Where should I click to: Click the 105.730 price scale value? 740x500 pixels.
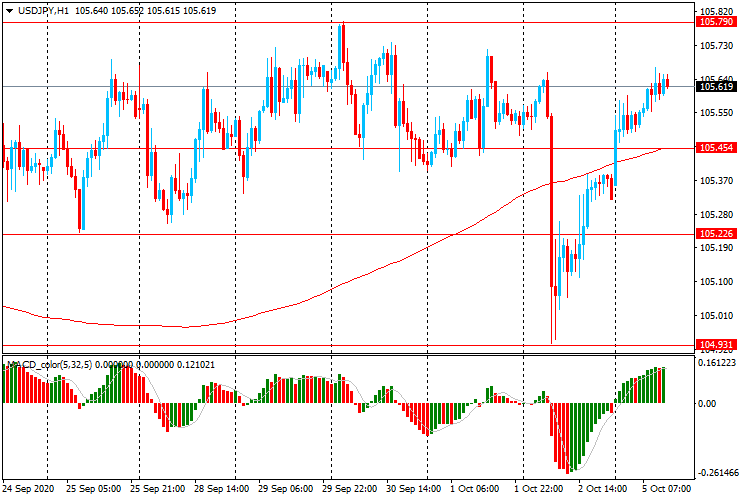[716, 46]
